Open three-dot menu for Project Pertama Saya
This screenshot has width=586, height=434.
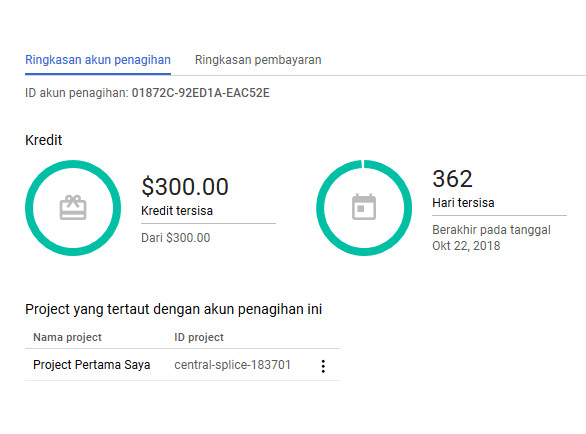323,366
